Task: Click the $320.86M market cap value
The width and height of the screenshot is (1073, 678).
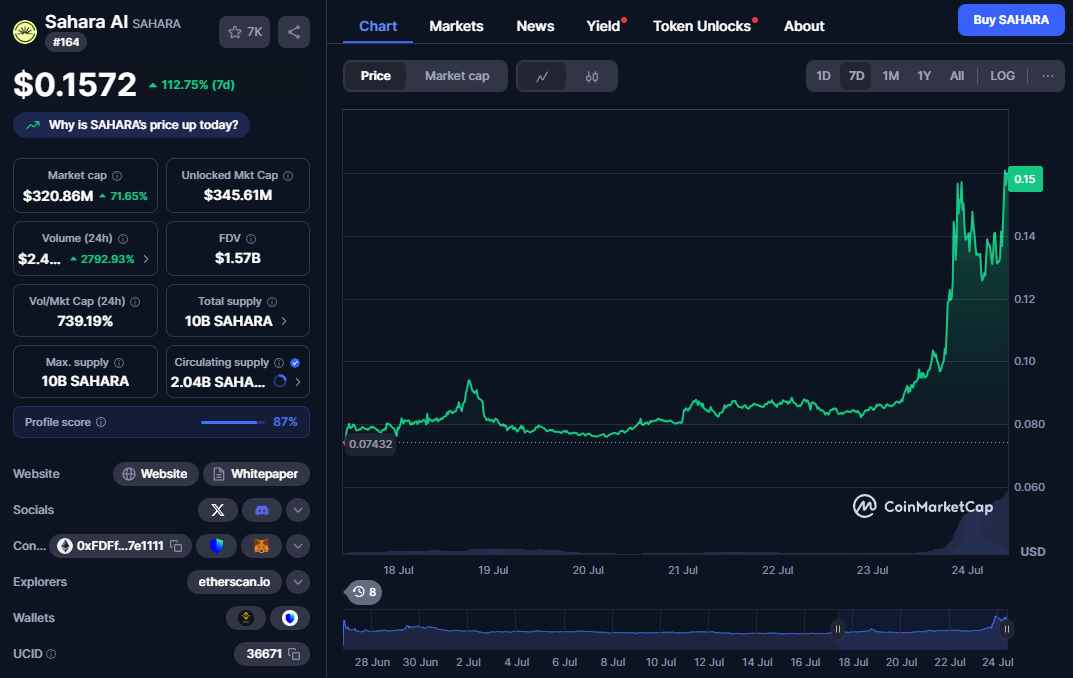Action: tap(58, 196)
